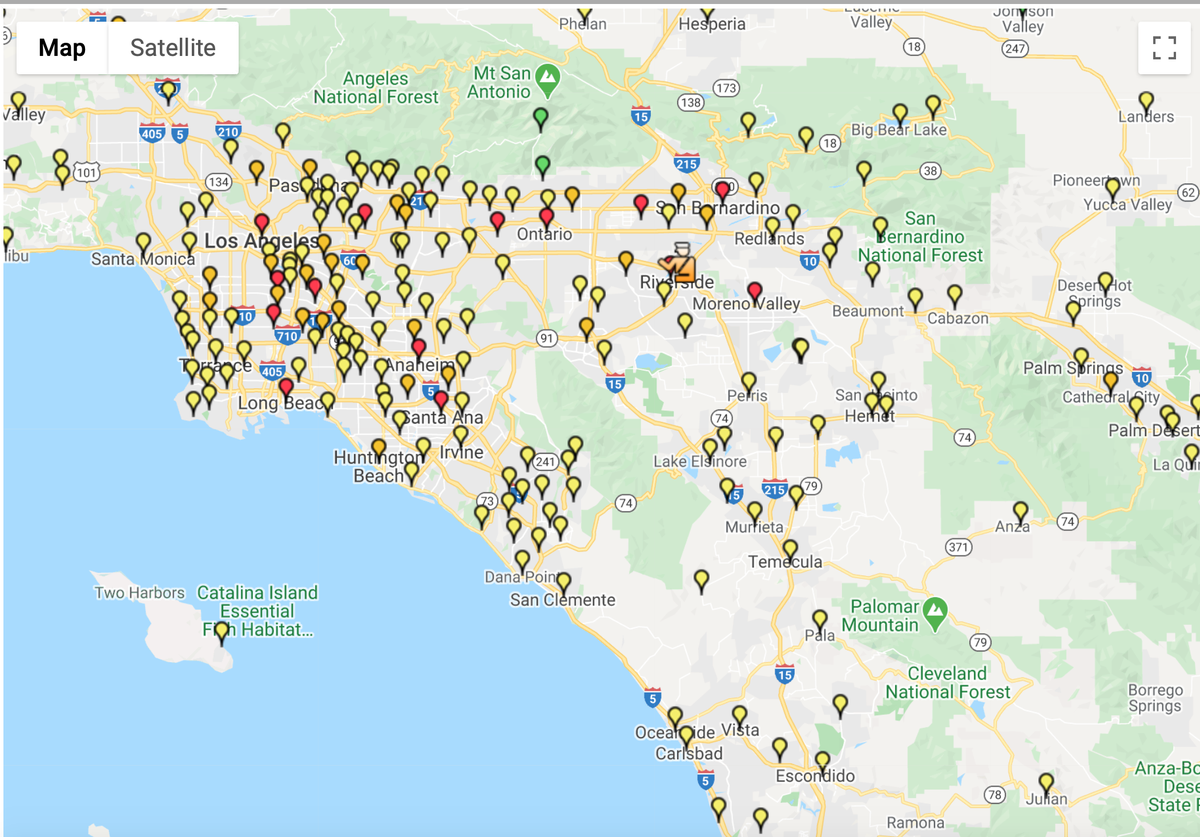Viewport: 1200px width, 837px height.
Task: Select the yellow marker at Hesperia
Action: point(708,14)
